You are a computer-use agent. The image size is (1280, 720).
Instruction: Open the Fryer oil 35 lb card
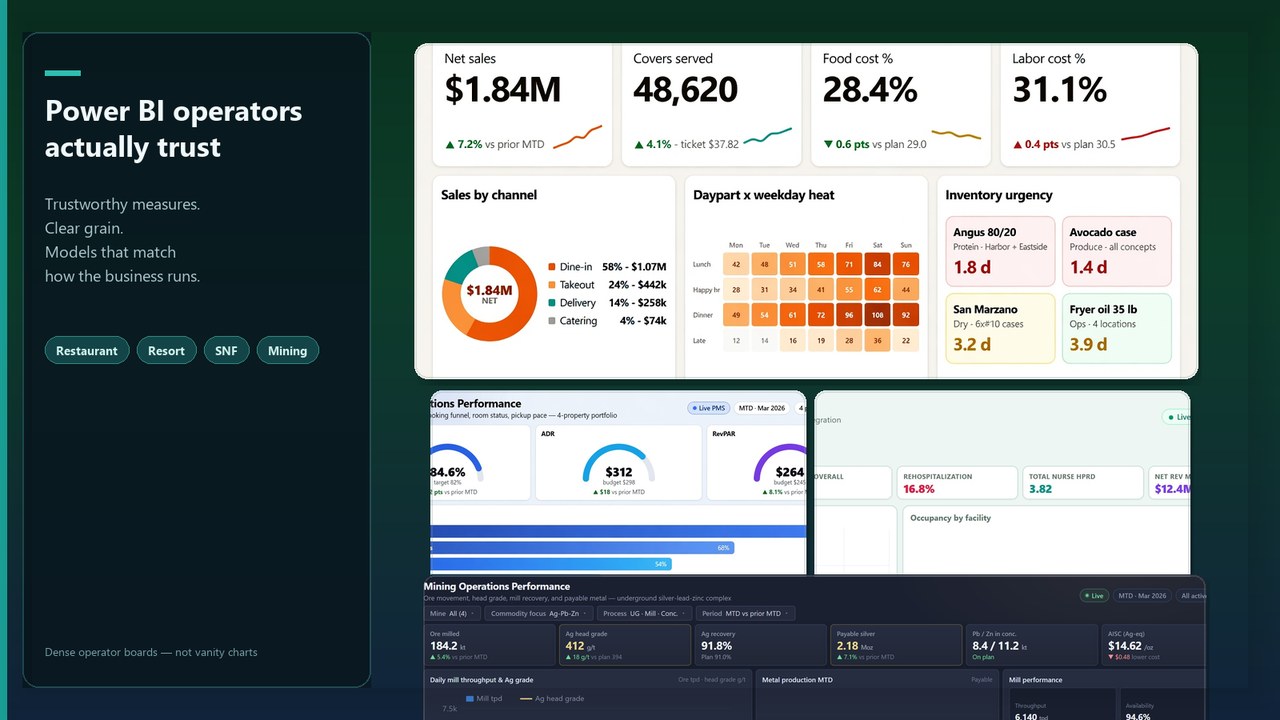point(1116,328)
